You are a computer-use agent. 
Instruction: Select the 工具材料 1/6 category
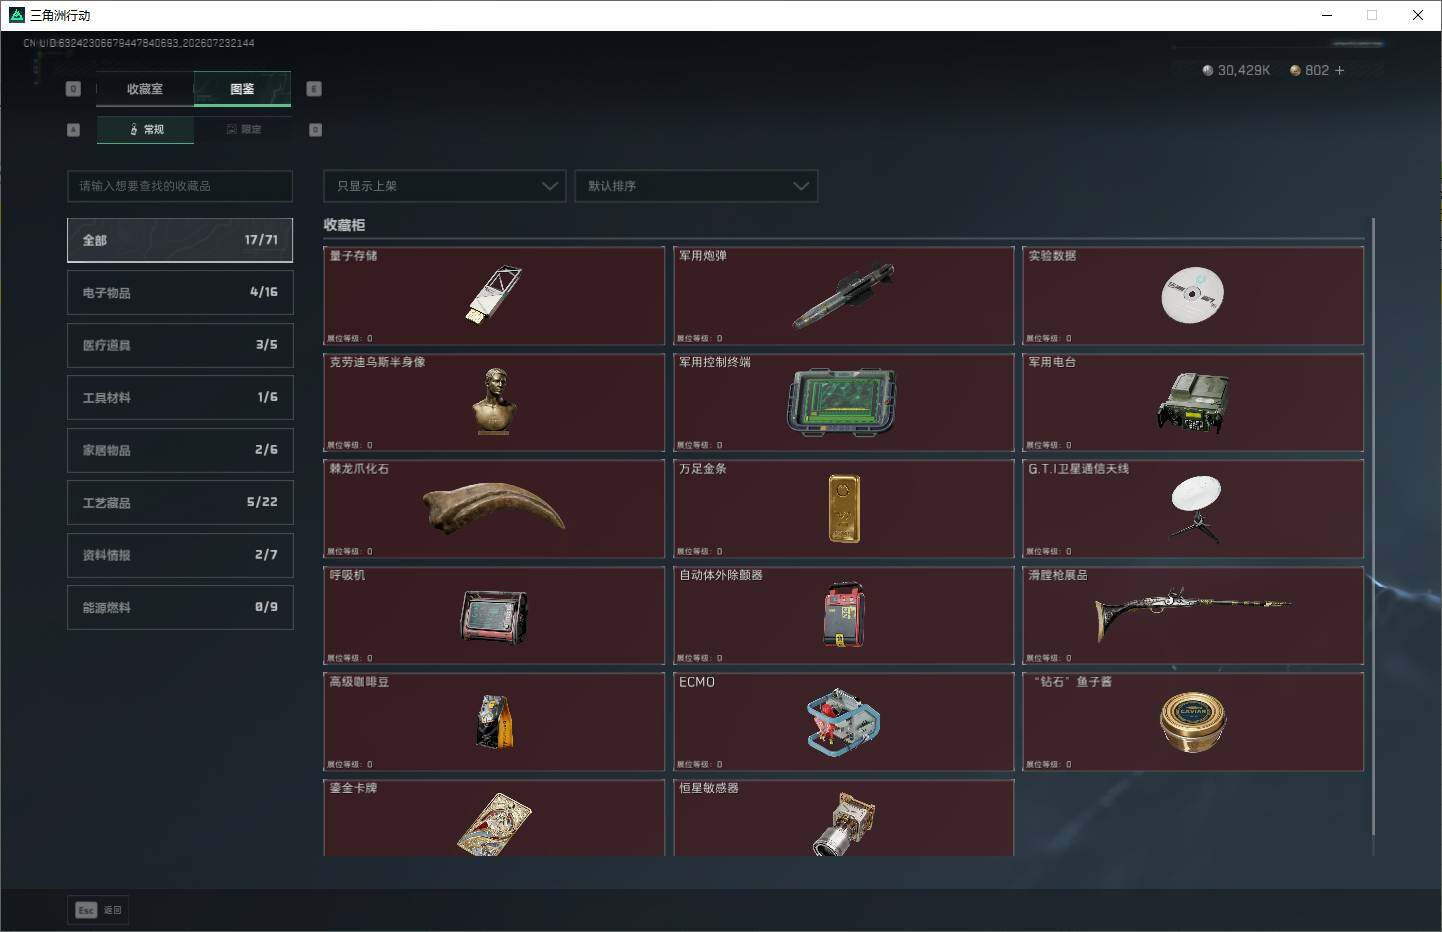[x=180, y=397]
